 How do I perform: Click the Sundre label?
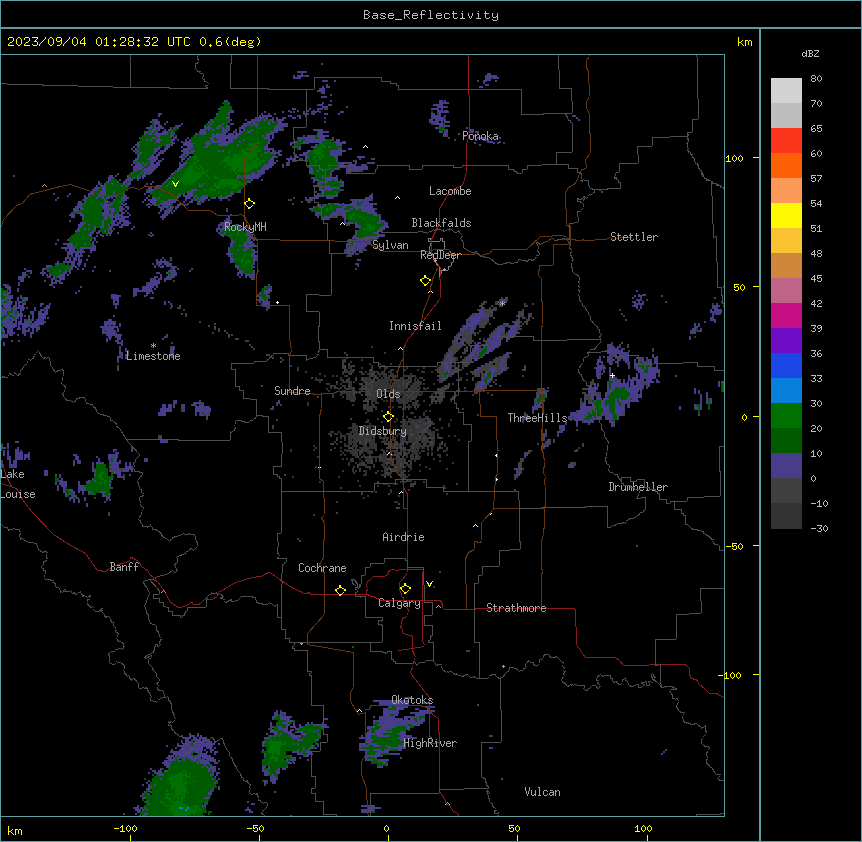292,391
